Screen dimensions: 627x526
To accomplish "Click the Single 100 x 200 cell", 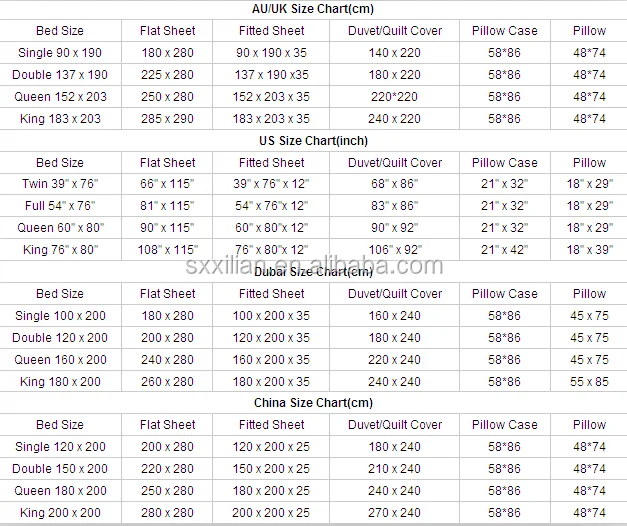I will pos(60,316).
